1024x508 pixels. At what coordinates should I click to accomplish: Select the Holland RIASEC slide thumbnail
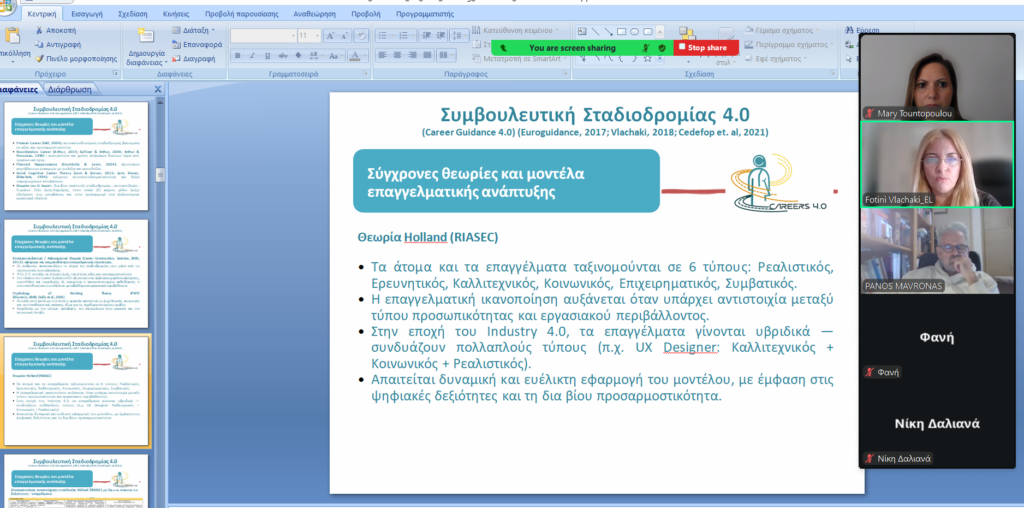[76, 390]
